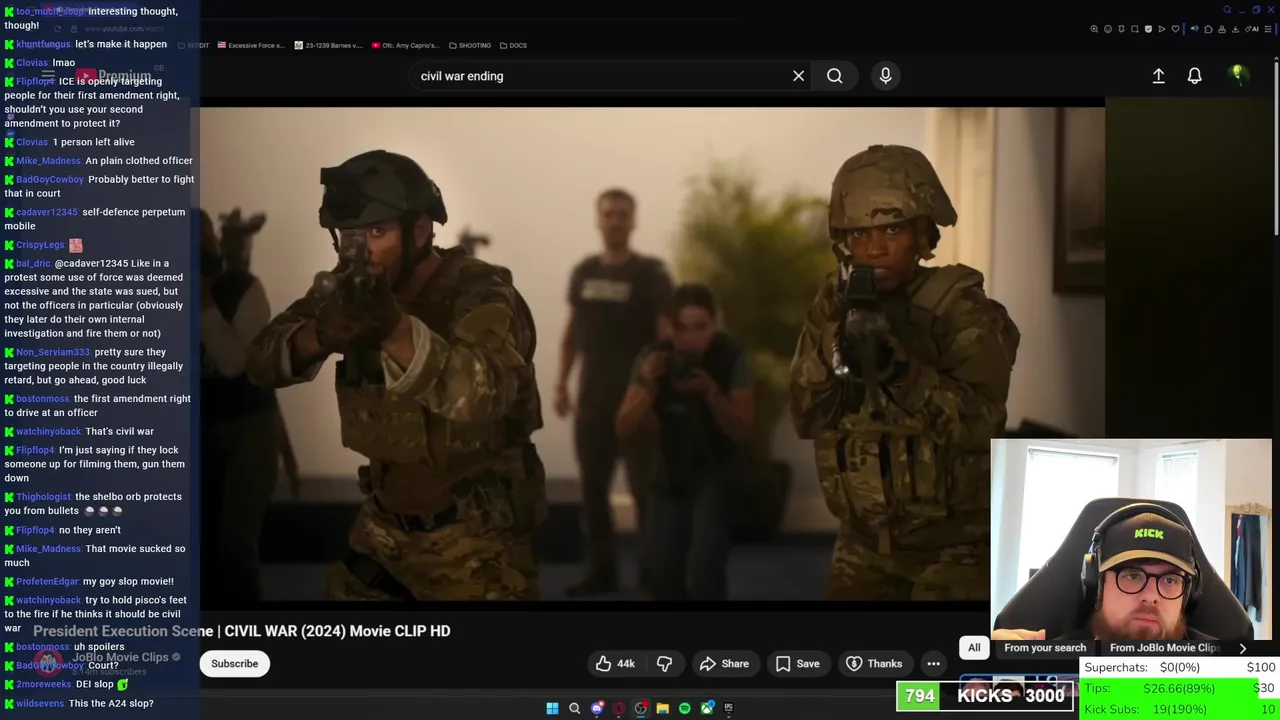This screenshot has height=720, width=1280.
Task: Select the From your search chip
Action: coord(1045,648)
